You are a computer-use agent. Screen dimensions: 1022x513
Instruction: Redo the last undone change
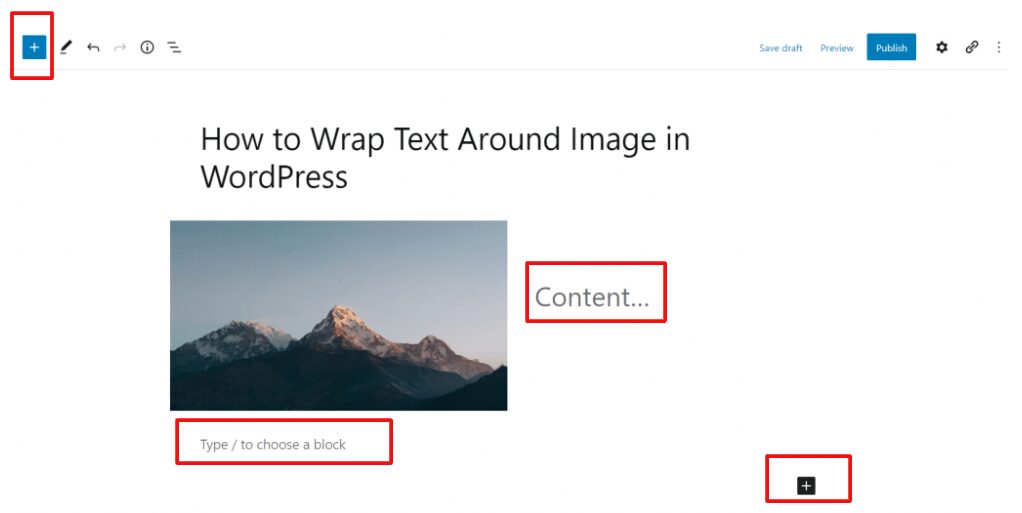pos(120,48)
